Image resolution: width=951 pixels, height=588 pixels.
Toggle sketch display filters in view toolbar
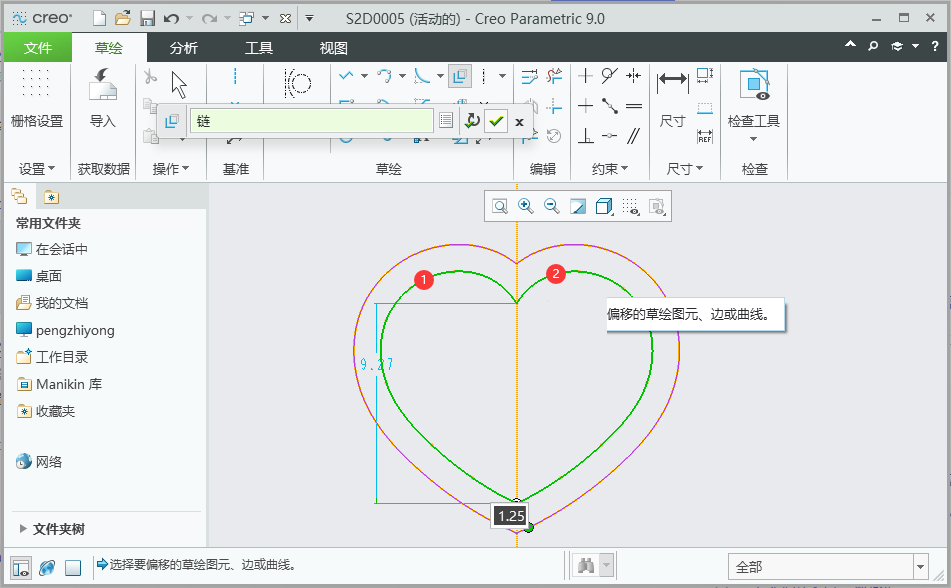click(x=631, y=206)
